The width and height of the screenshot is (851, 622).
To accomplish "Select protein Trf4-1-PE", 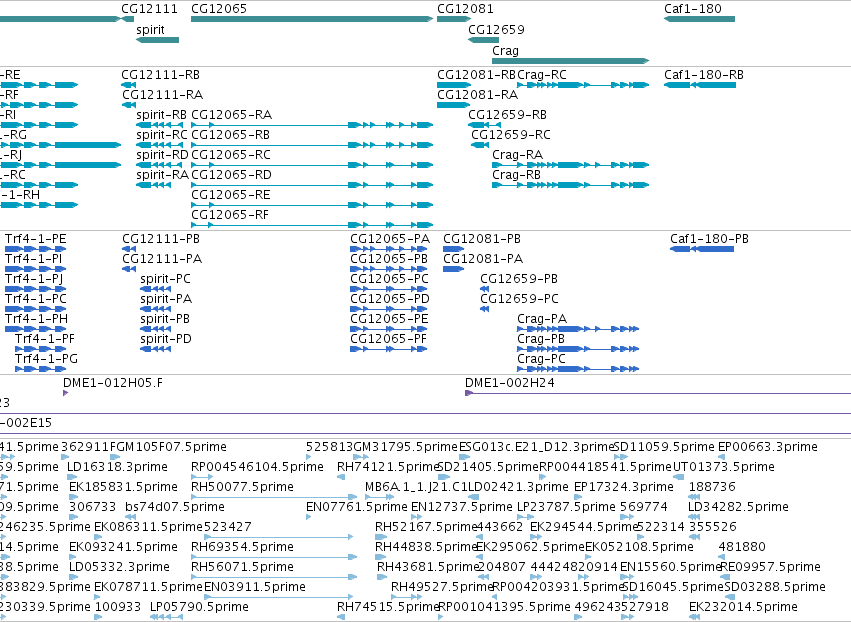I will (x=35, y=249).
